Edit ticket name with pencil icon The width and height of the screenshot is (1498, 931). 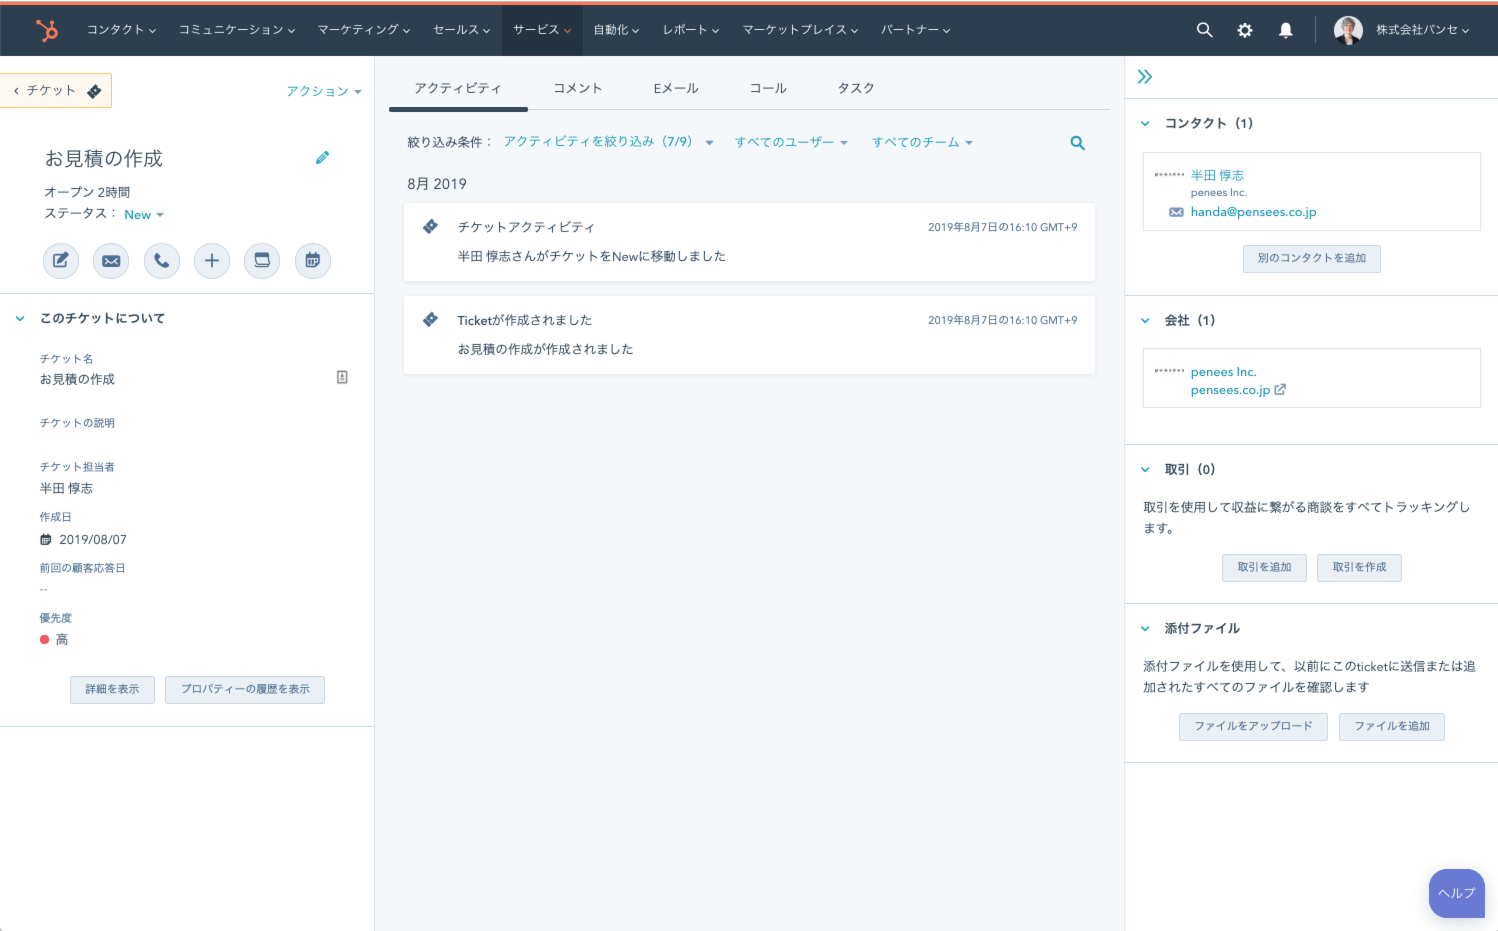pyautogui.click(x=322, y=158)
